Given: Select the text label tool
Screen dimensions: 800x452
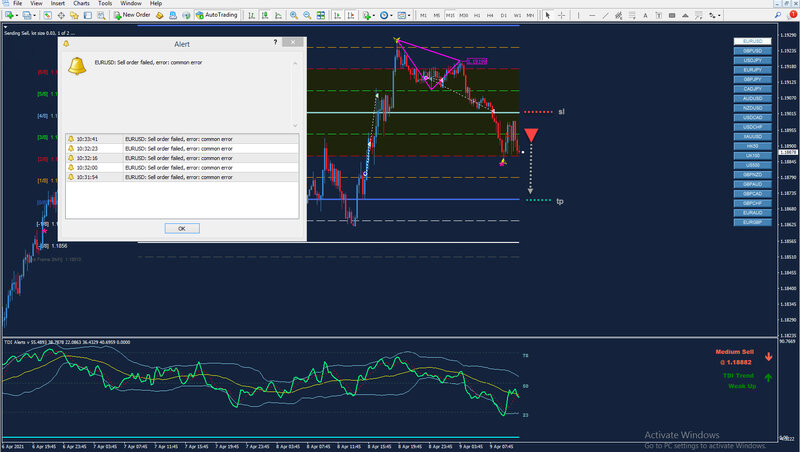Looking at the screenshot, I should coord(659,15).
